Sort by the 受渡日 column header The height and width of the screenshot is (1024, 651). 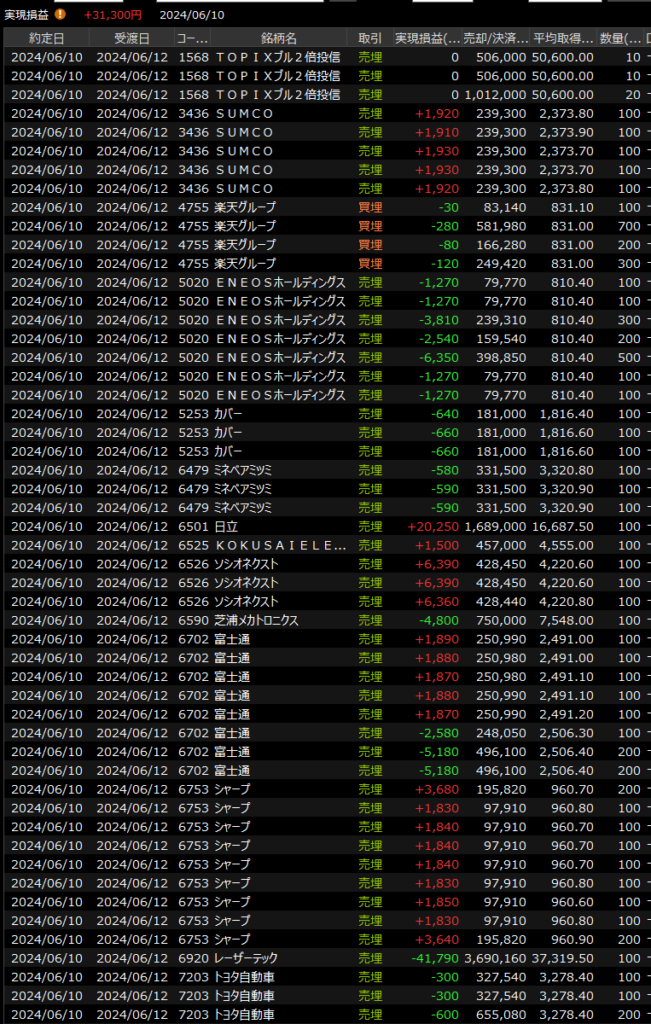[x=132, y=38]
